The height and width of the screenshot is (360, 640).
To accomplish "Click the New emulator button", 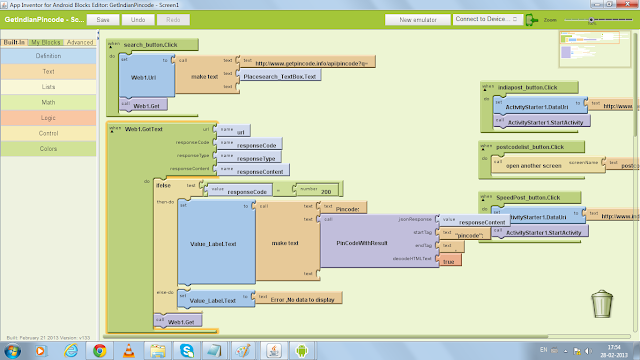I will [x=418, y=20].
